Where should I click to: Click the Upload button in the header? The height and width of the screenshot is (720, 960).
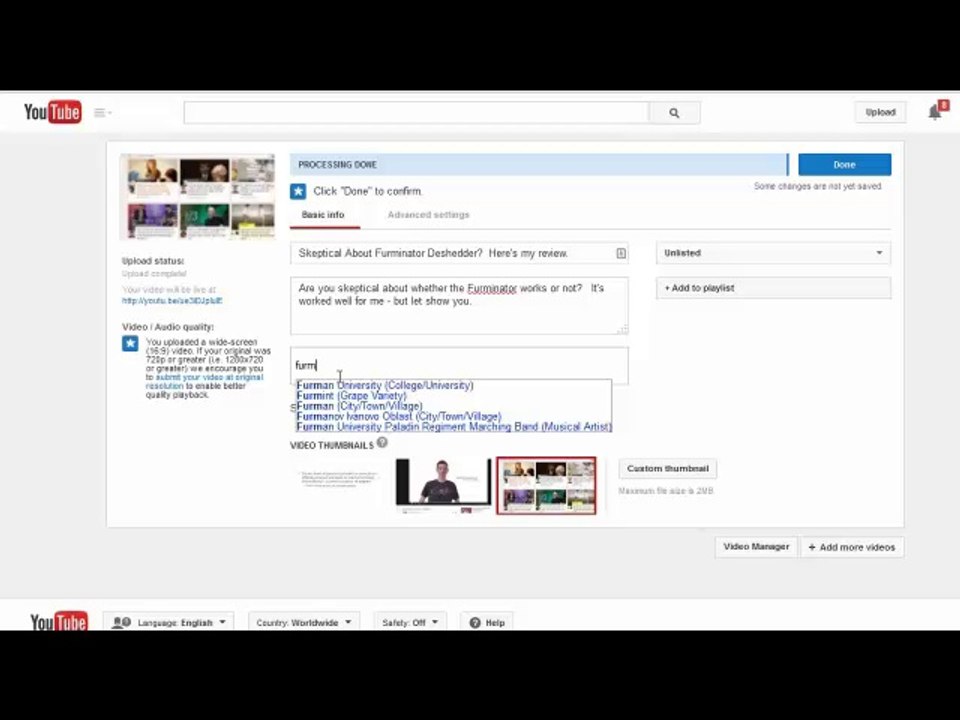(x=880, y=112)
